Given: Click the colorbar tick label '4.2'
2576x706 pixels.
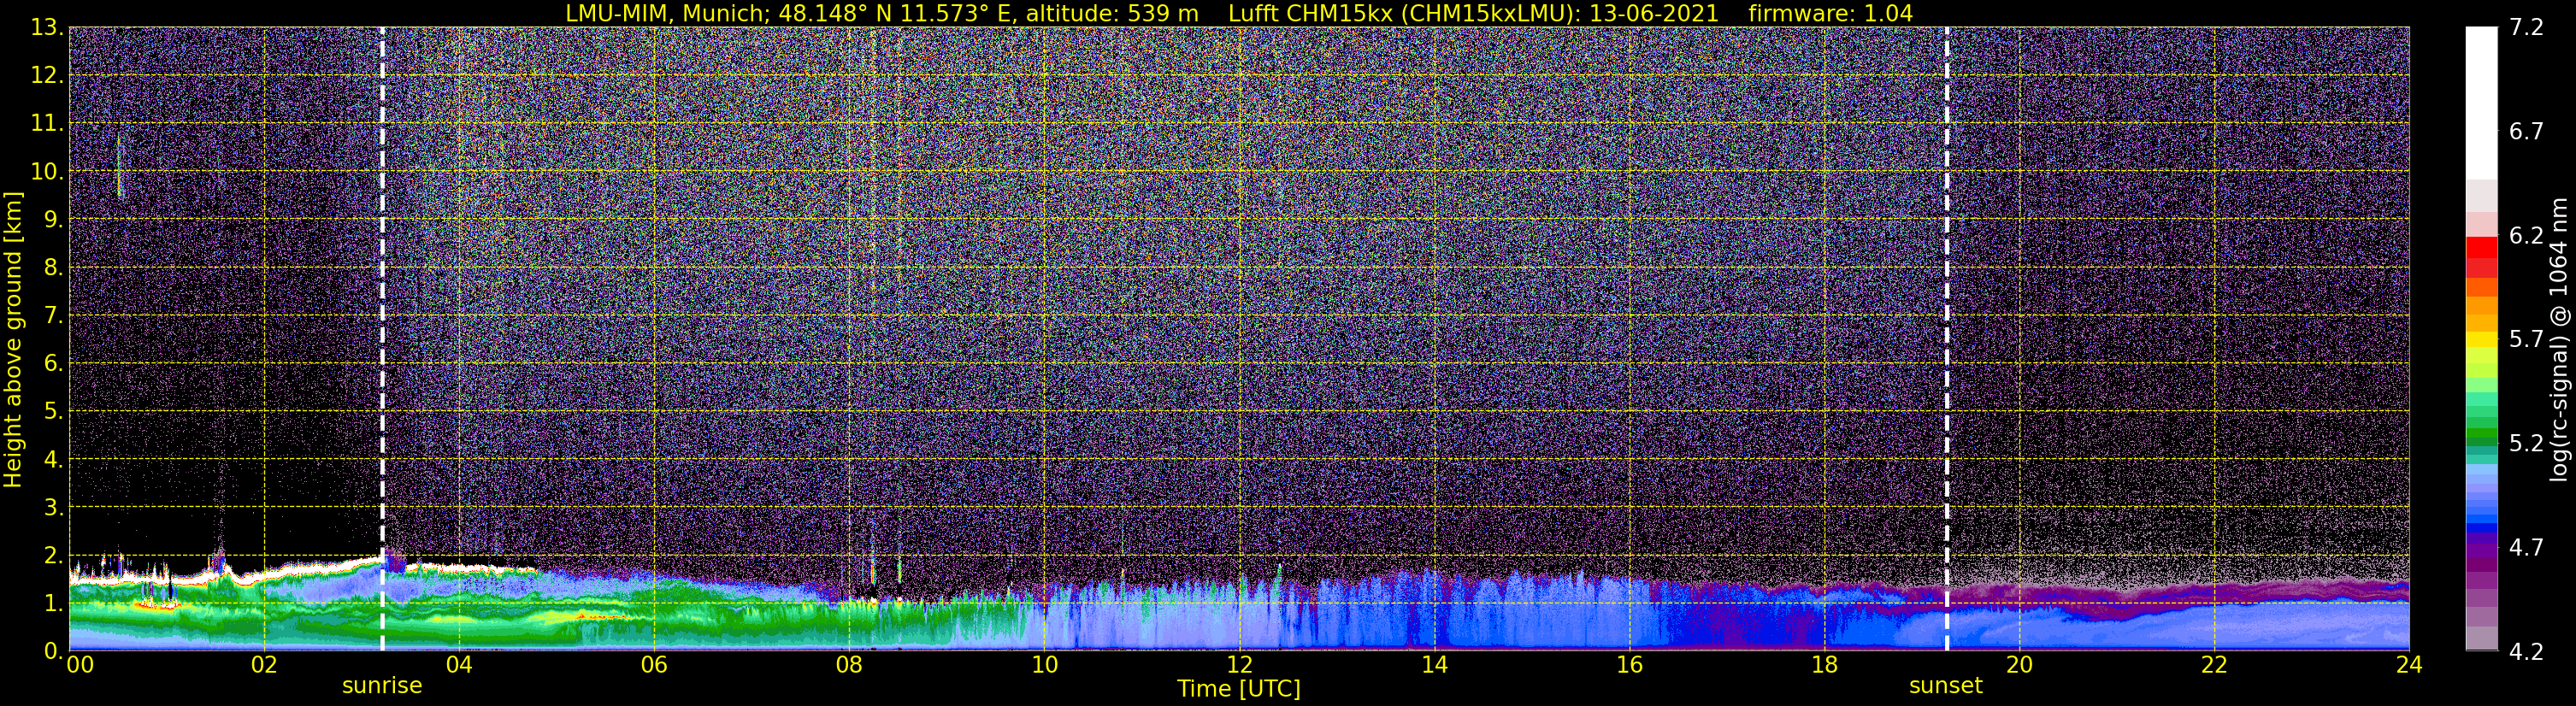Looking at the screenshot, I should pyautogui.click(x=2526, y=652).
